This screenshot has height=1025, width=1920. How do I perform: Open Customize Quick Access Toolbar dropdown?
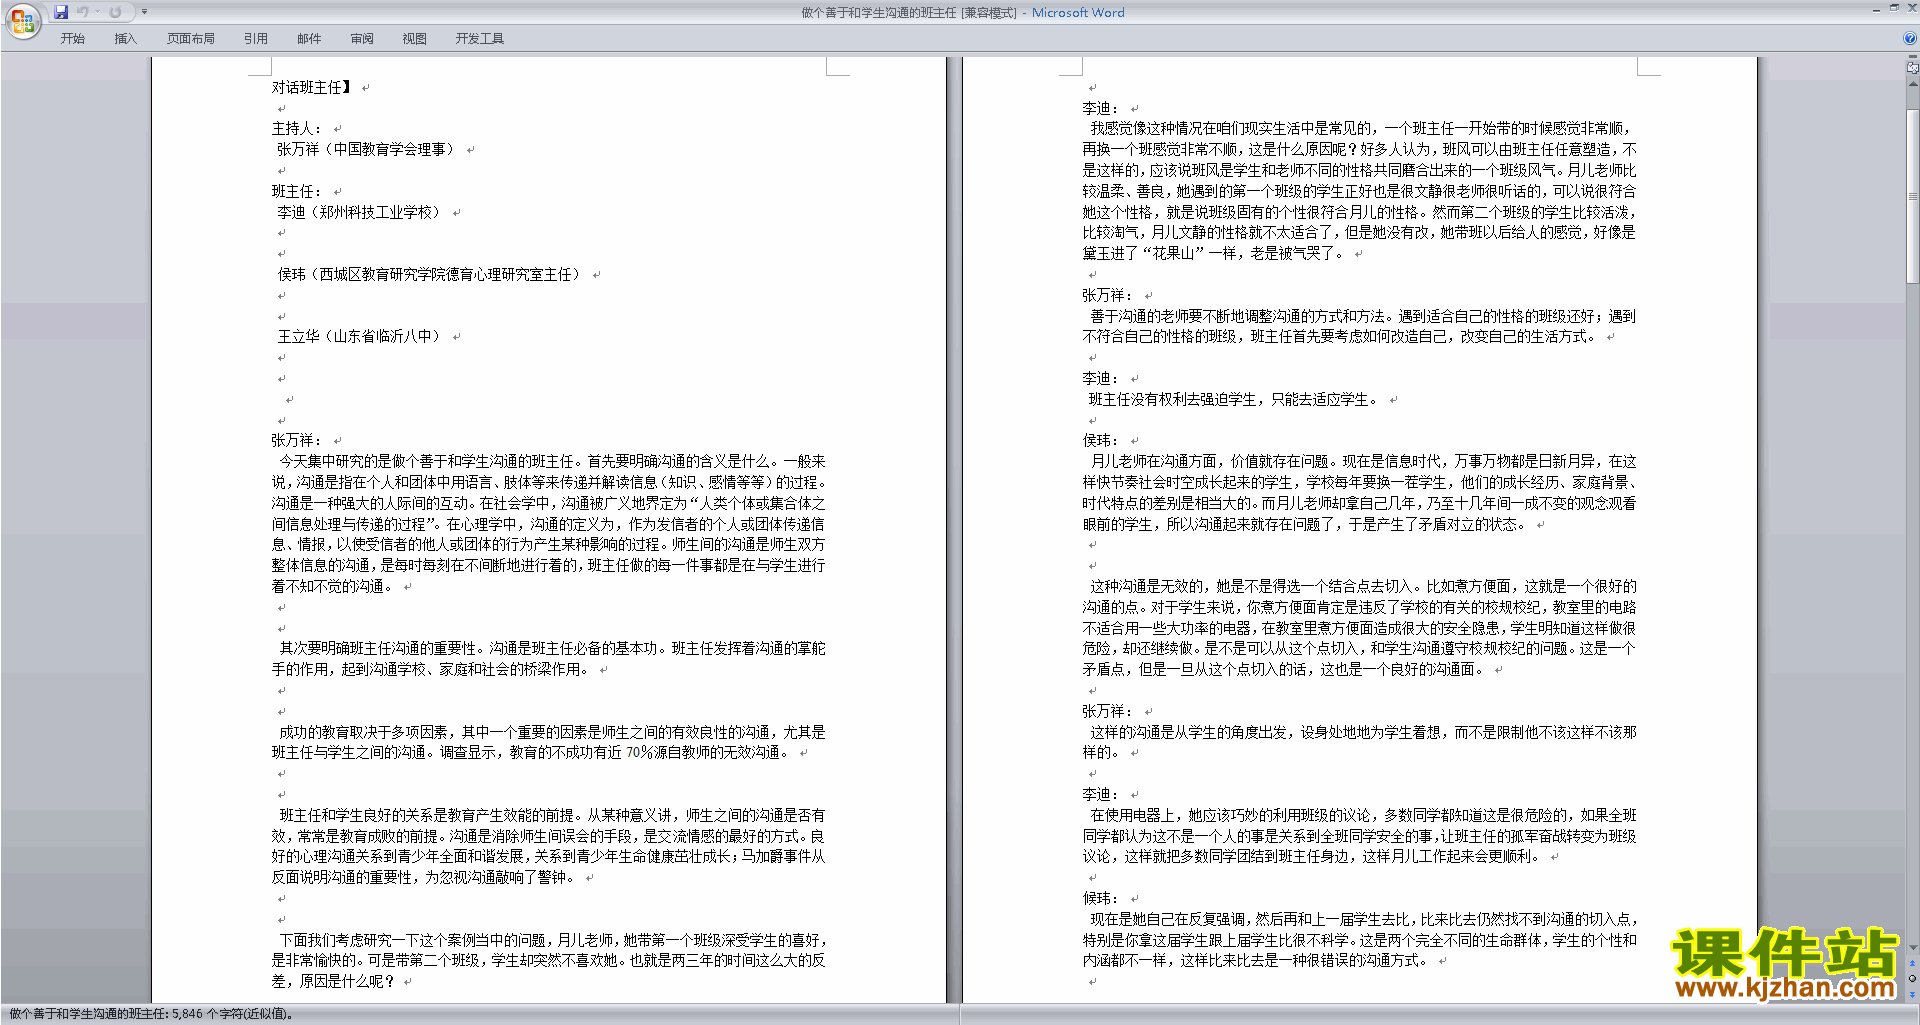(x=144, y=12)
